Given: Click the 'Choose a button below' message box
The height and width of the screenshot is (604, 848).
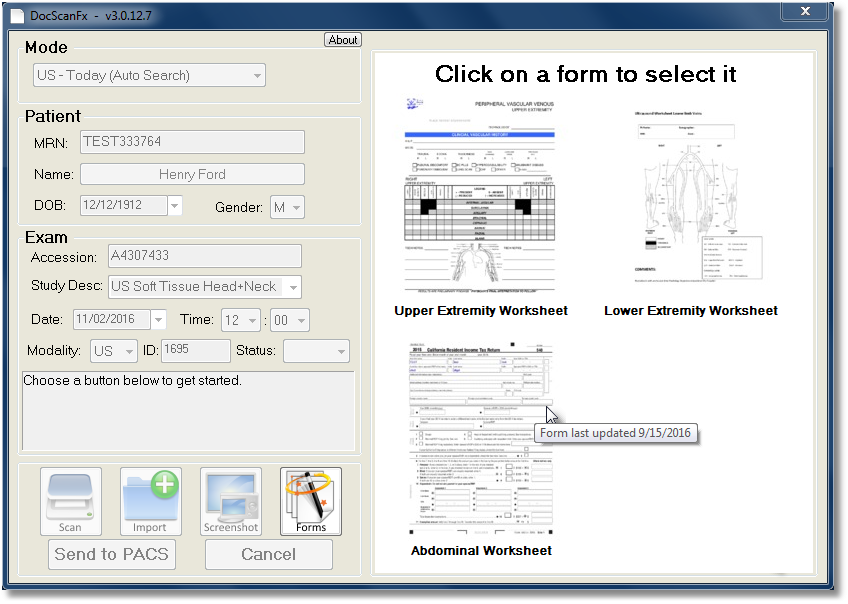Looking at the screenshot, I should coord(188,410).
